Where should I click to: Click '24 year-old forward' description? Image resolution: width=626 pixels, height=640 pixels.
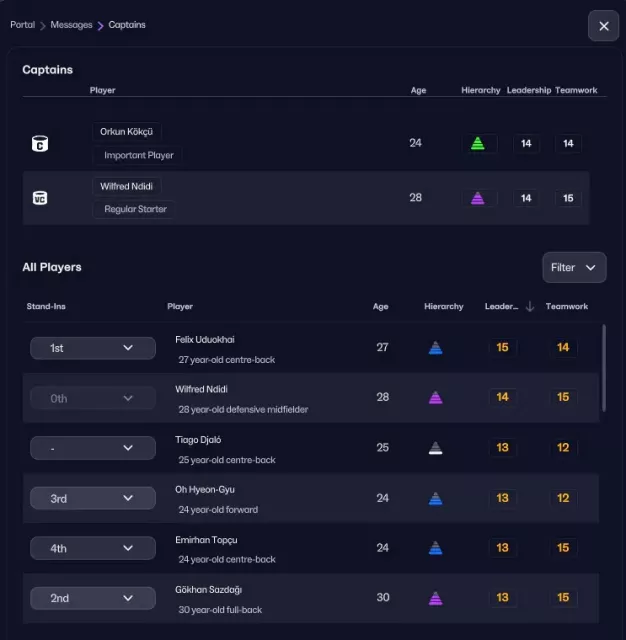[218, 509]
